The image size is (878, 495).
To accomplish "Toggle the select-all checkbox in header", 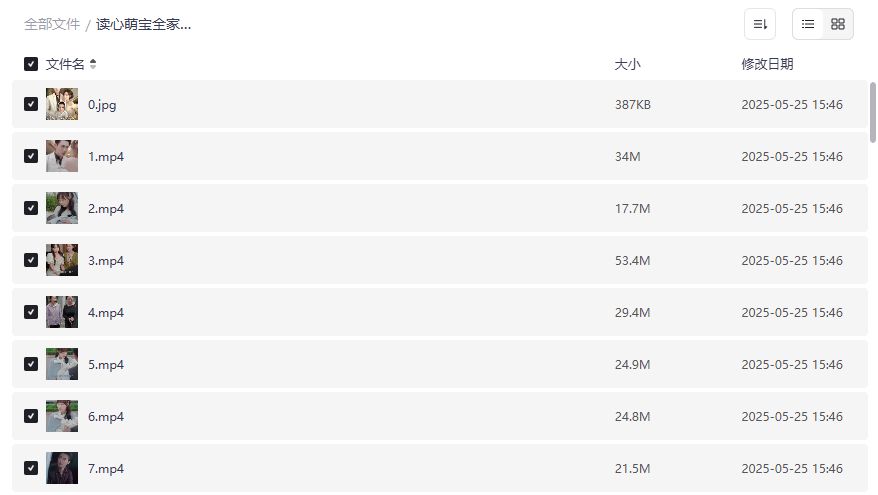I will tap(31, 64).
